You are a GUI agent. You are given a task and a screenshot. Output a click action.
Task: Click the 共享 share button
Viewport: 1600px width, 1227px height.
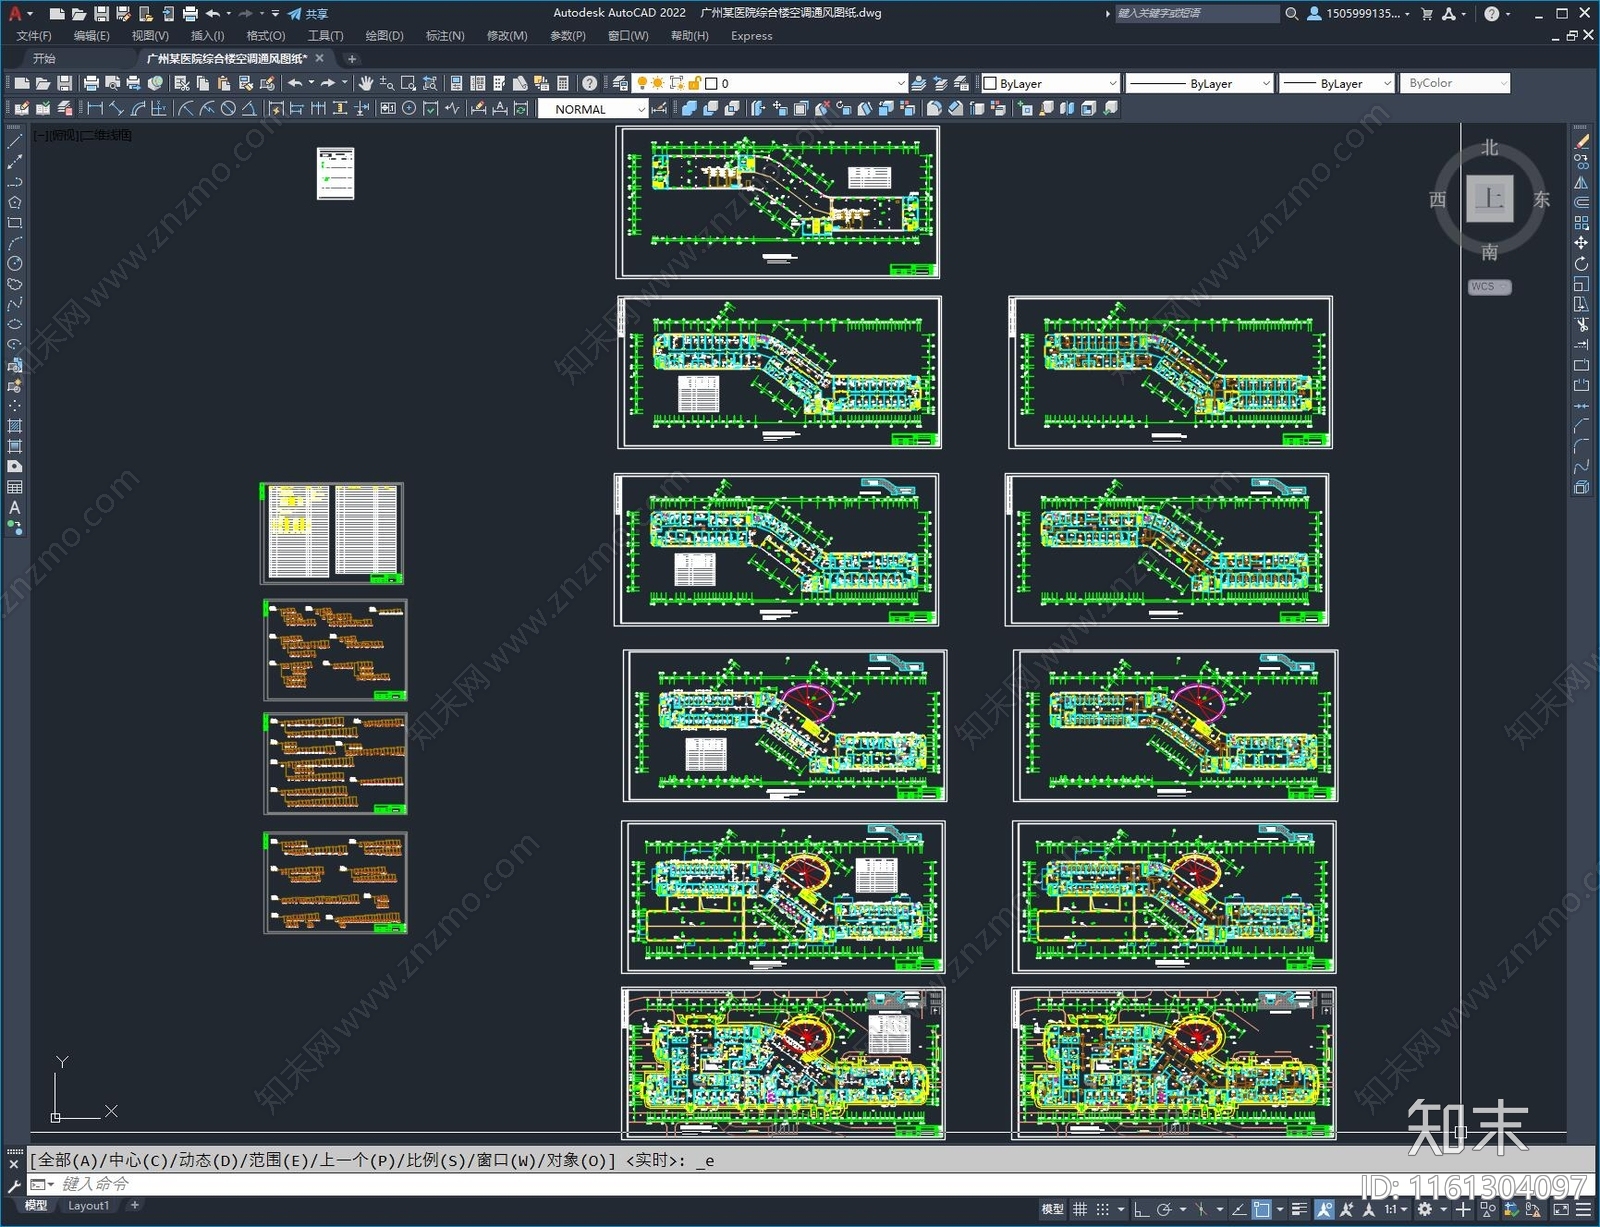(309, 14)
